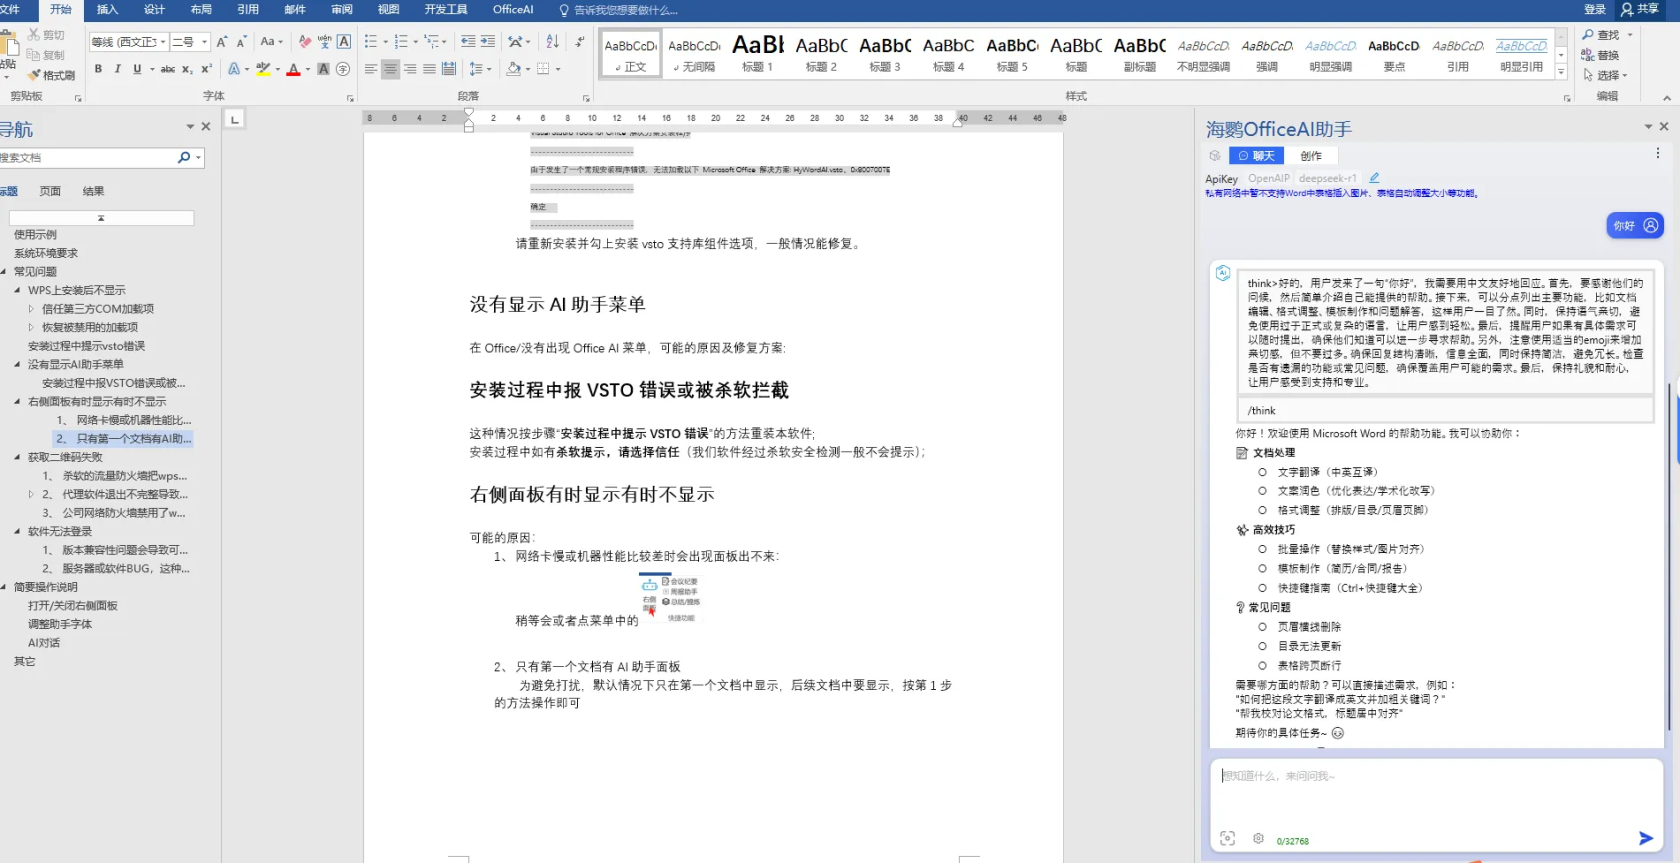This screenshot has height=863, width=1680.
Task: Click the 替换 (Replace) button
Action: pos(1601,55)
